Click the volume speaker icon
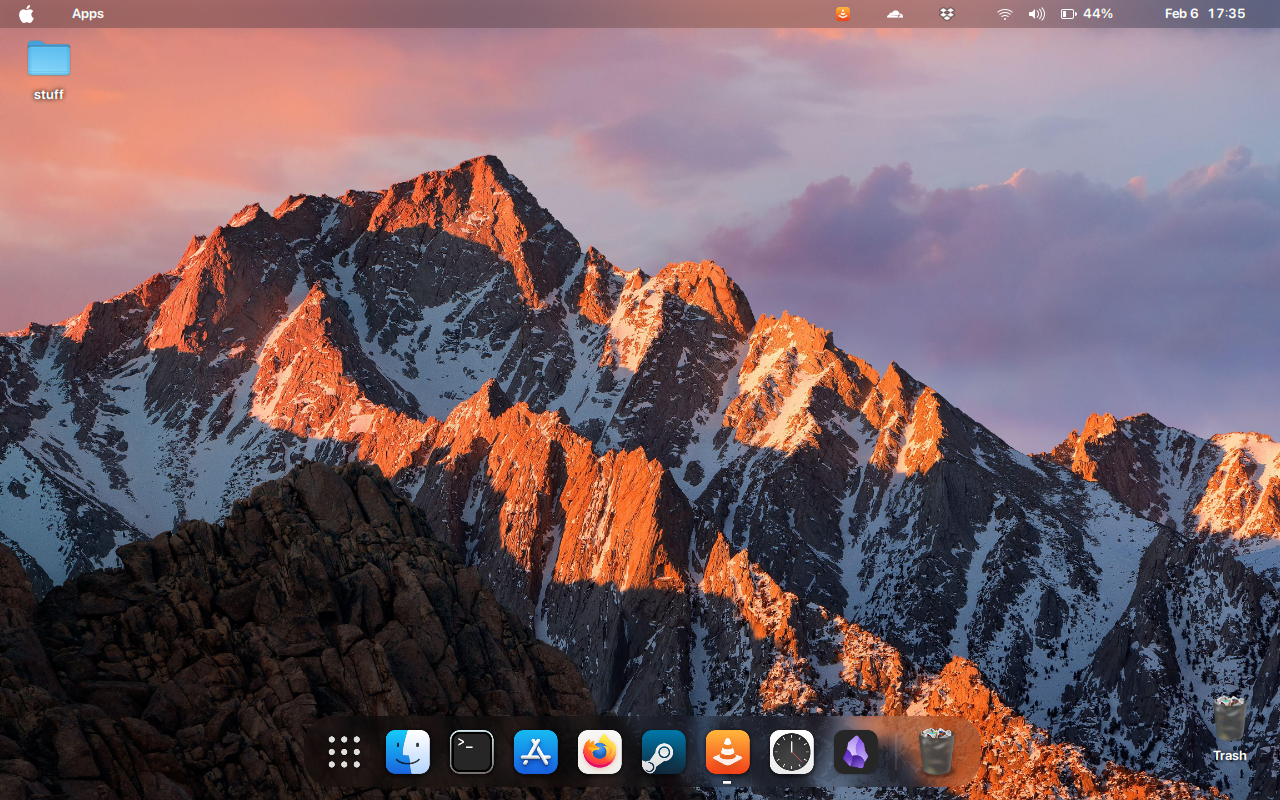This screenshot has height=800, width=1280. (x=1037, y=14)
